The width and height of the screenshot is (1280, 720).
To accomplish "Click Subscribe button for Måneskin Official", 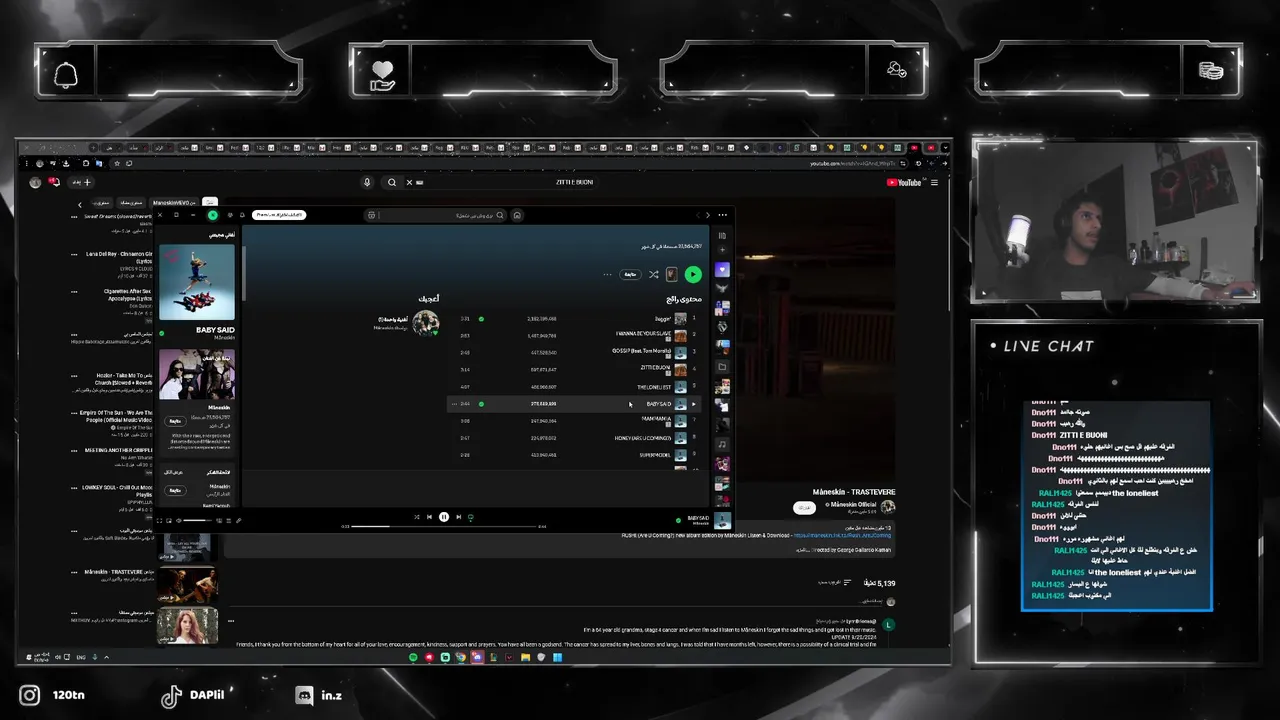I will click(x=804, y=507).
